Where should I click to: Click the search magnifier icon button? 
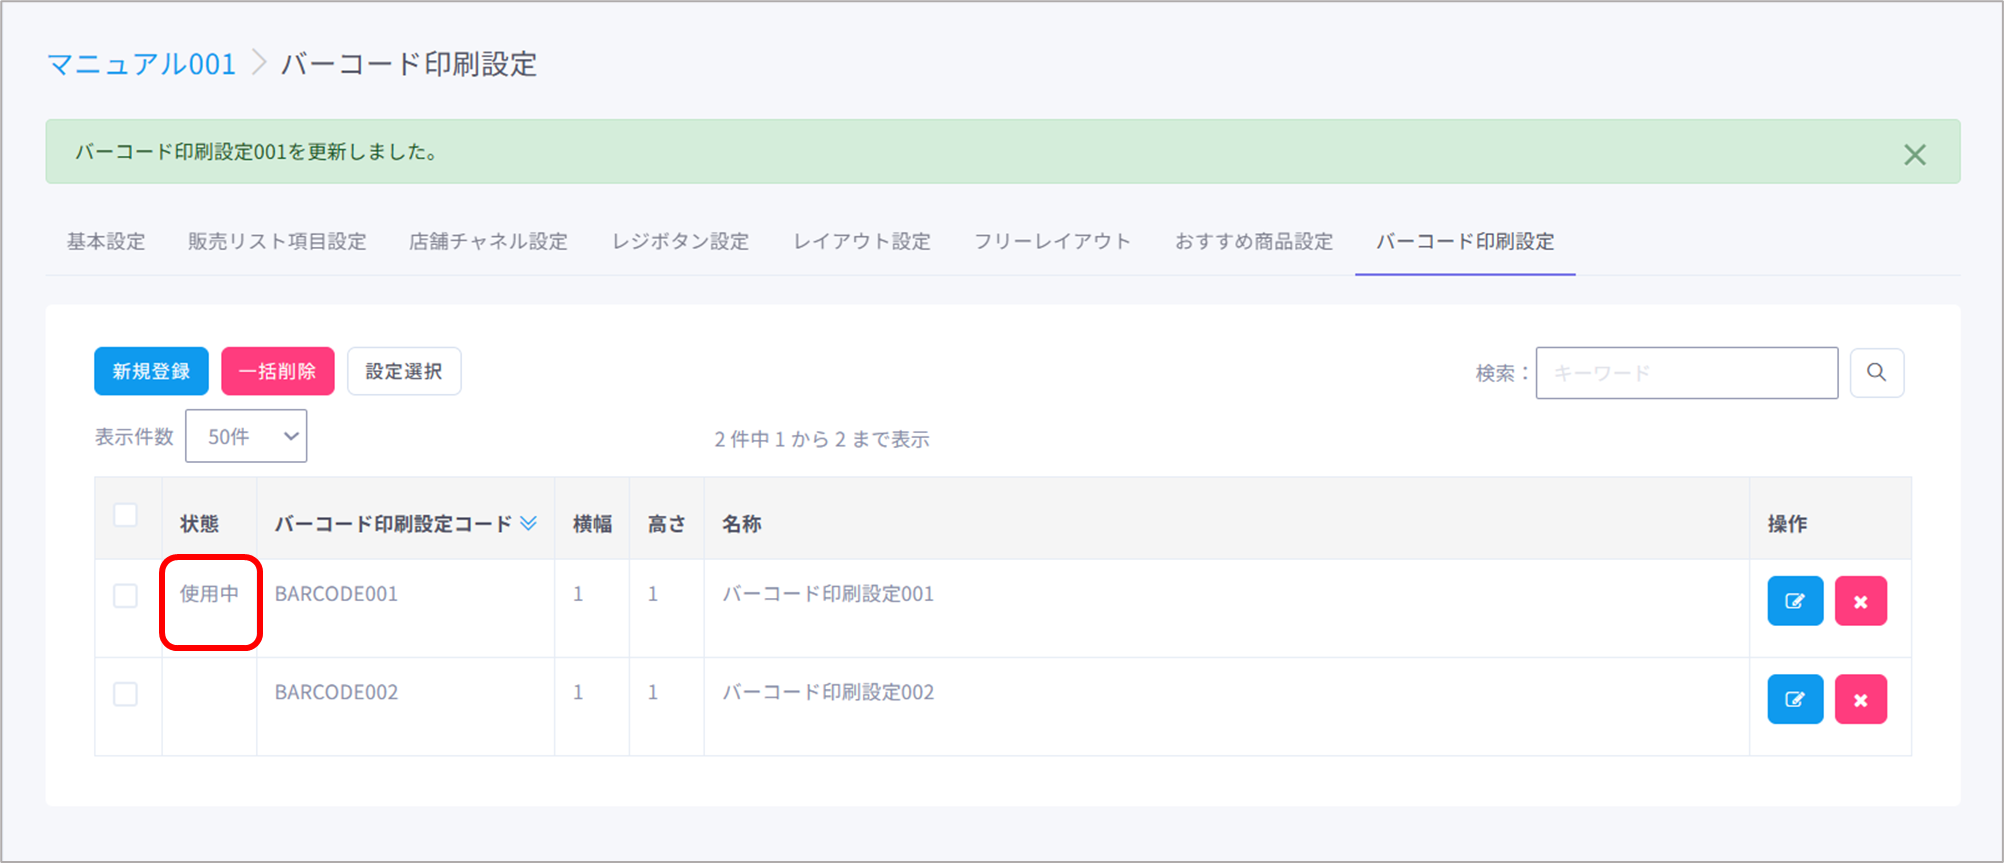click(x=1876, y=373)
